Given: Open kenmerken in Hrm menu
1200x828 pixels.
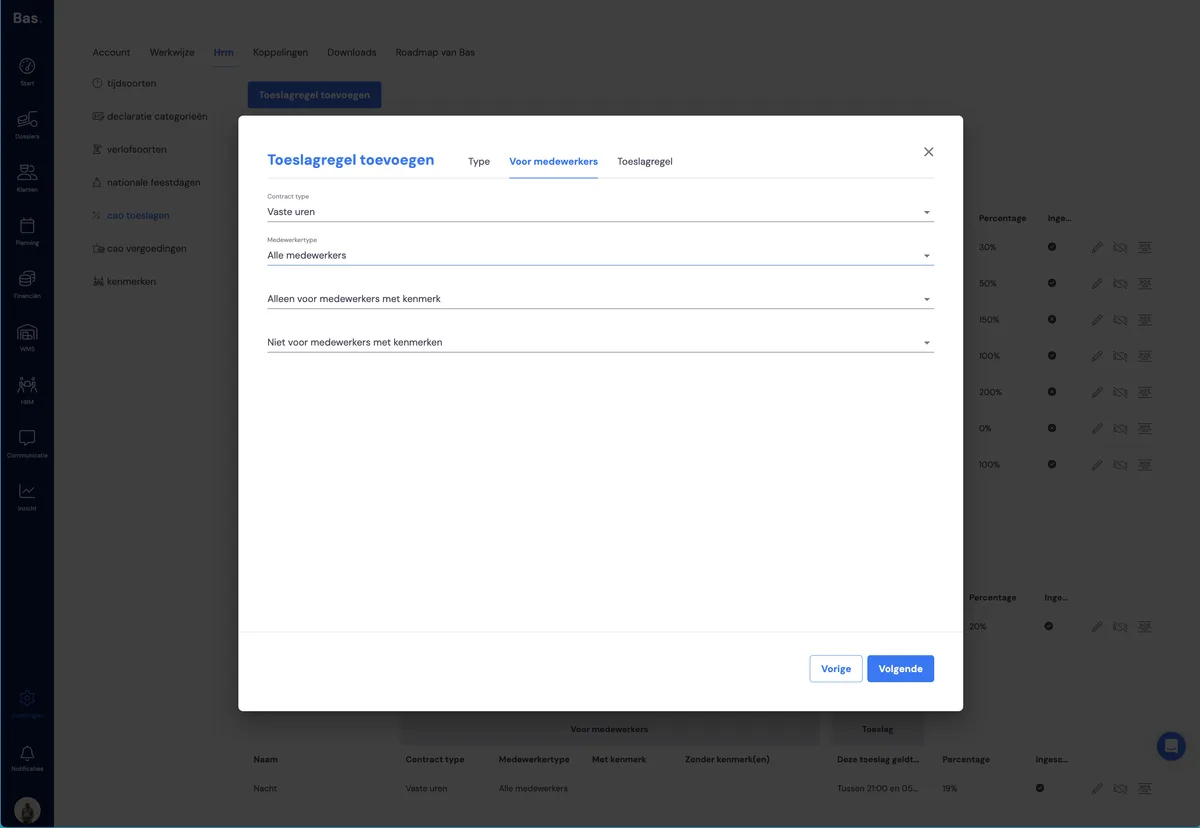Looking at the screenshot, I should (124, 281).
